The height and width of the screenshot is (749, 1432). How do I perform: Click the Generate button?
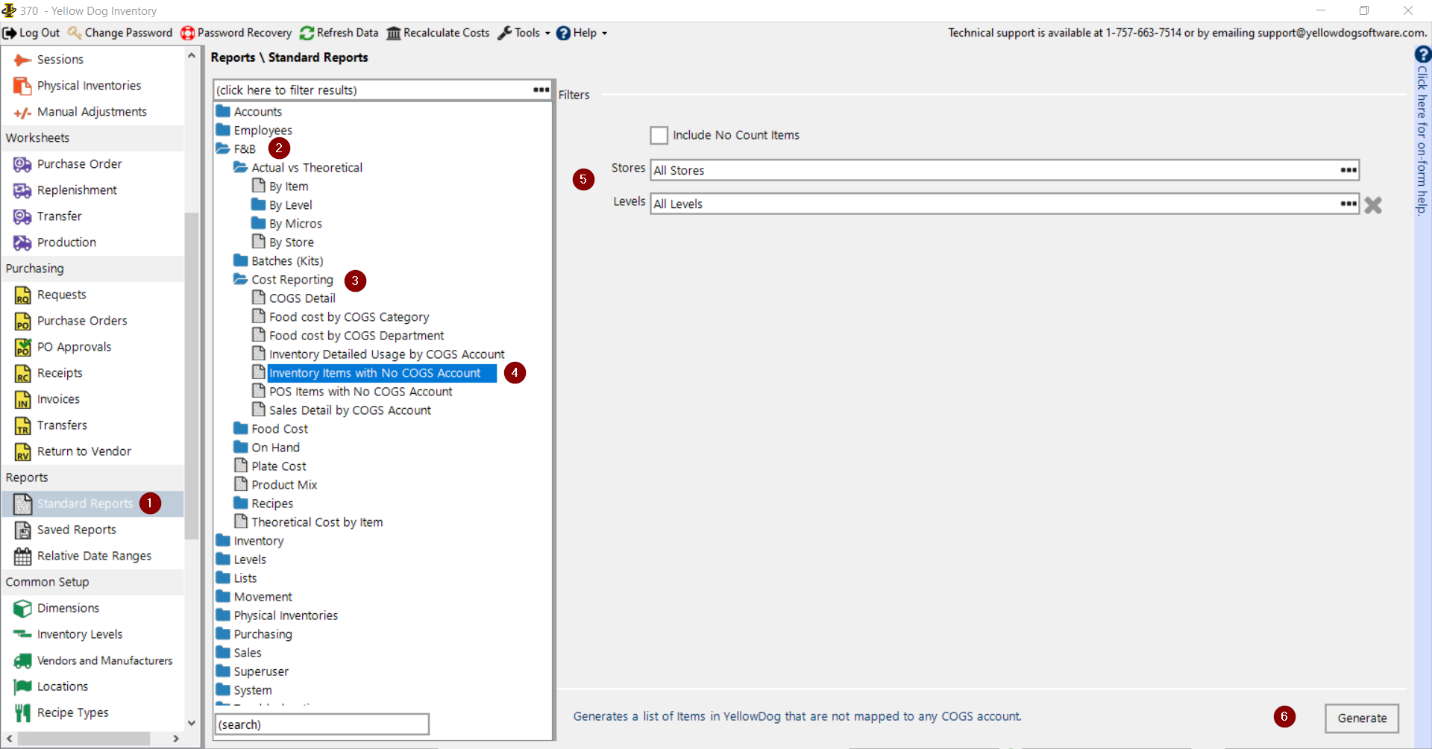(1361, 718)
